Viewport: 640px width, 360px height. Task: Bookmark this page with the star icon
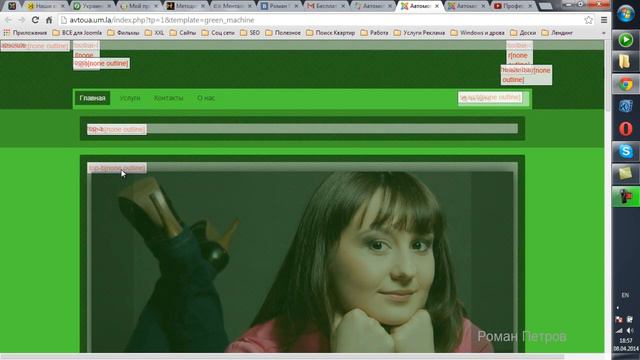point(588,20)
